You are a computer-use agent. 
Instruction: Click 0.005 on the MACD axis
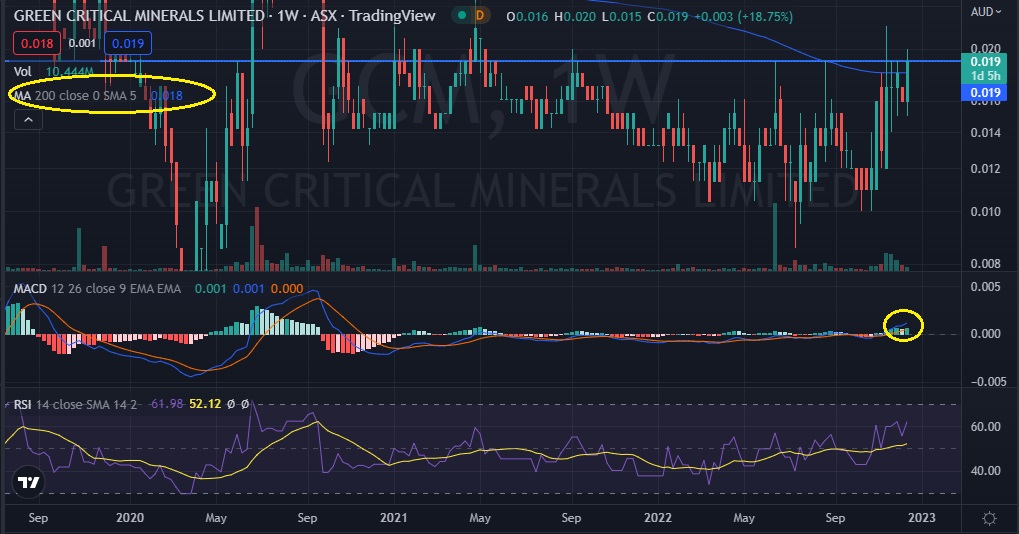(x=985, y=286)
